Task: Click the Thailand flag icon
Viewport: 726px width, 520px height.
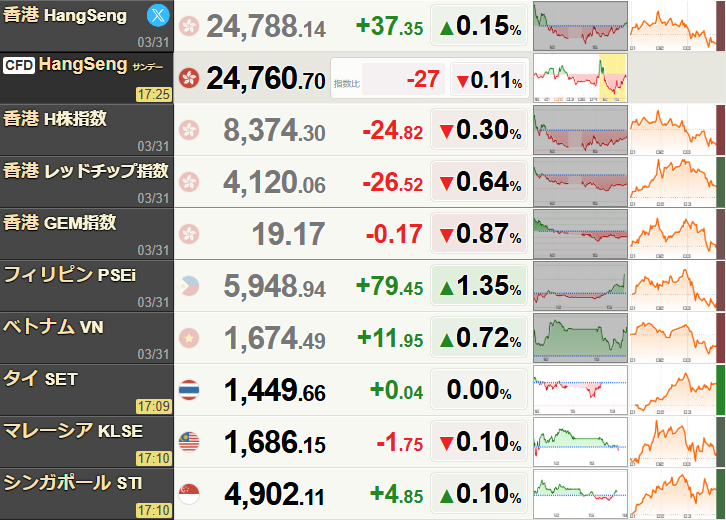Action: click(189, 390)
